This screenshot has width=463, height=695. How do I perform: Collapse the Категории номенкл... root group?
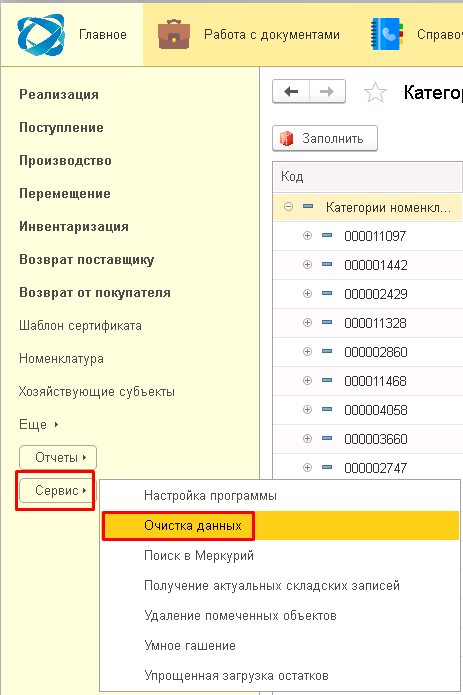point(288,207)
